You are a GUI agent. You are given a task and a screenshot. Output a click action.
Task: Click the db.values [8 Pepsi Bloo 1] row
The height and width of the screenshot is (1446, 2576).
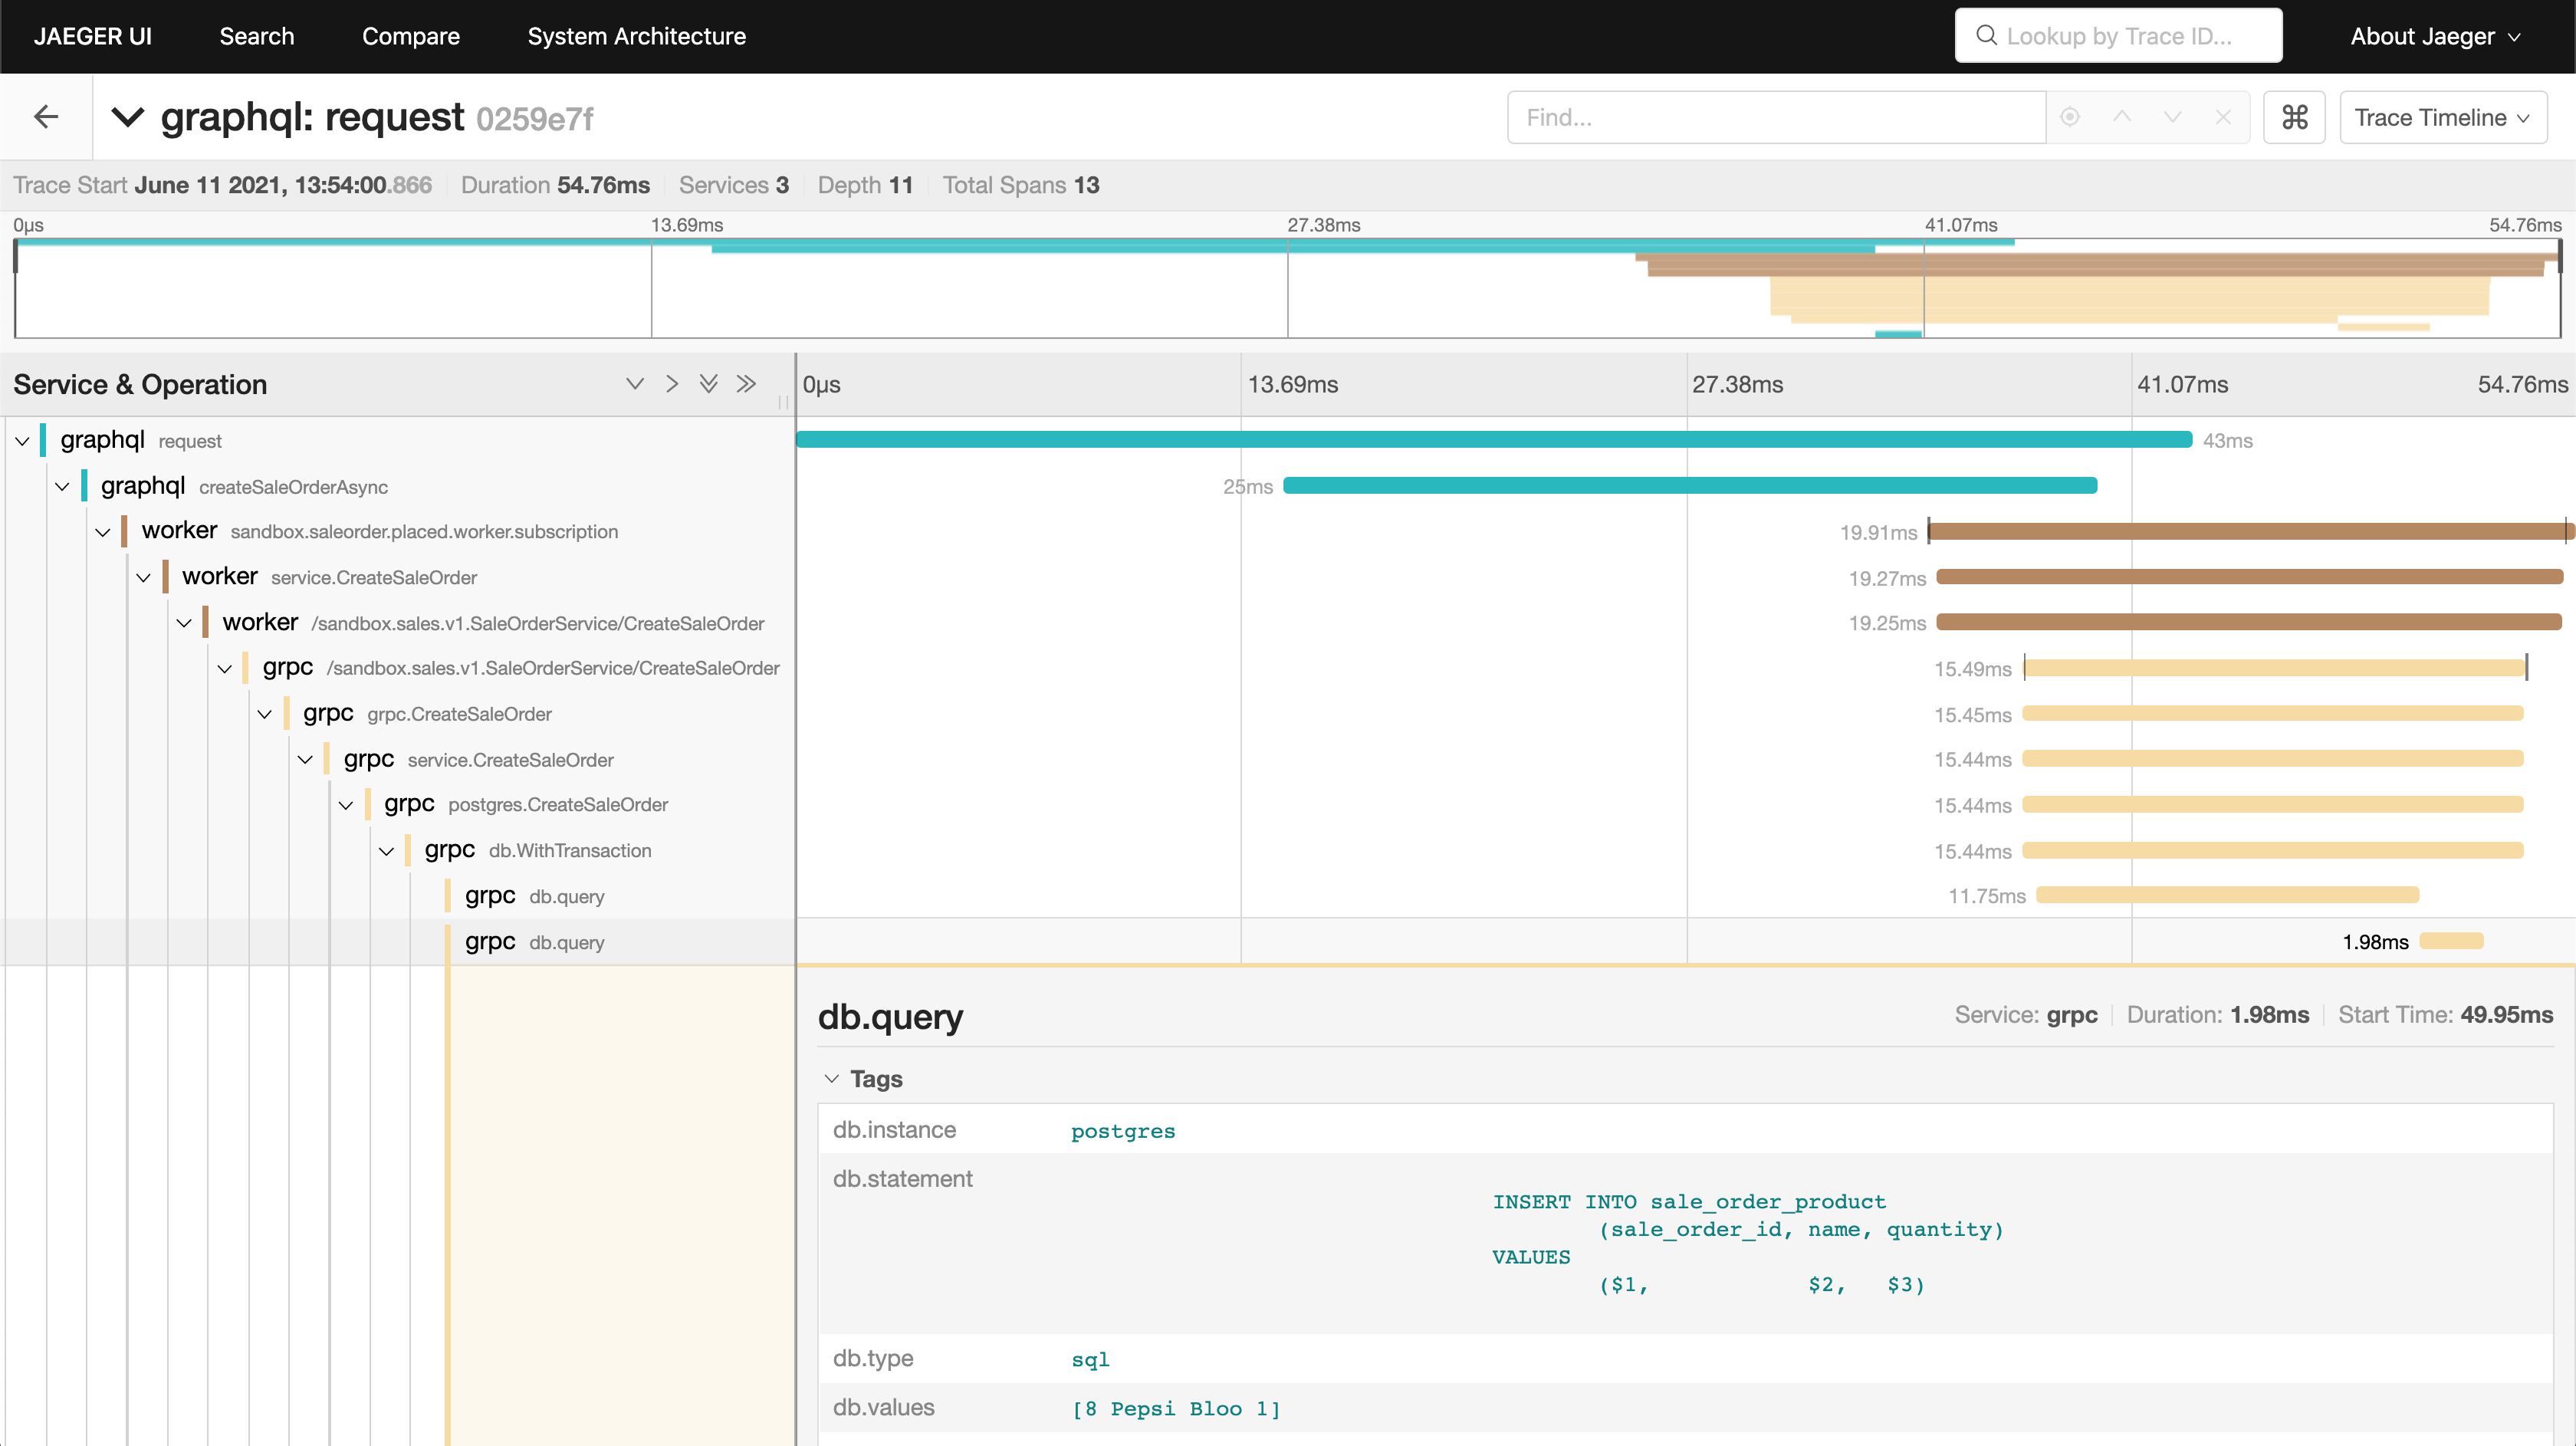(x=1685, y=1408)
